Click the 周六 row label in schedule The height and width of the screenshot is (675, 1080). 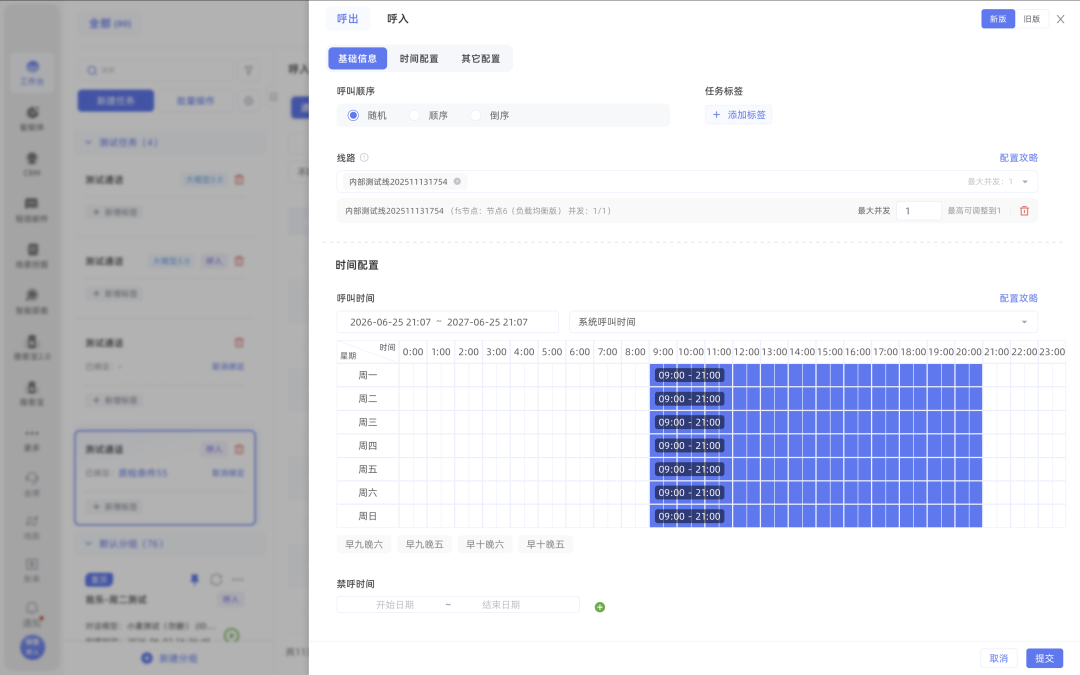[x=368, y=492]
